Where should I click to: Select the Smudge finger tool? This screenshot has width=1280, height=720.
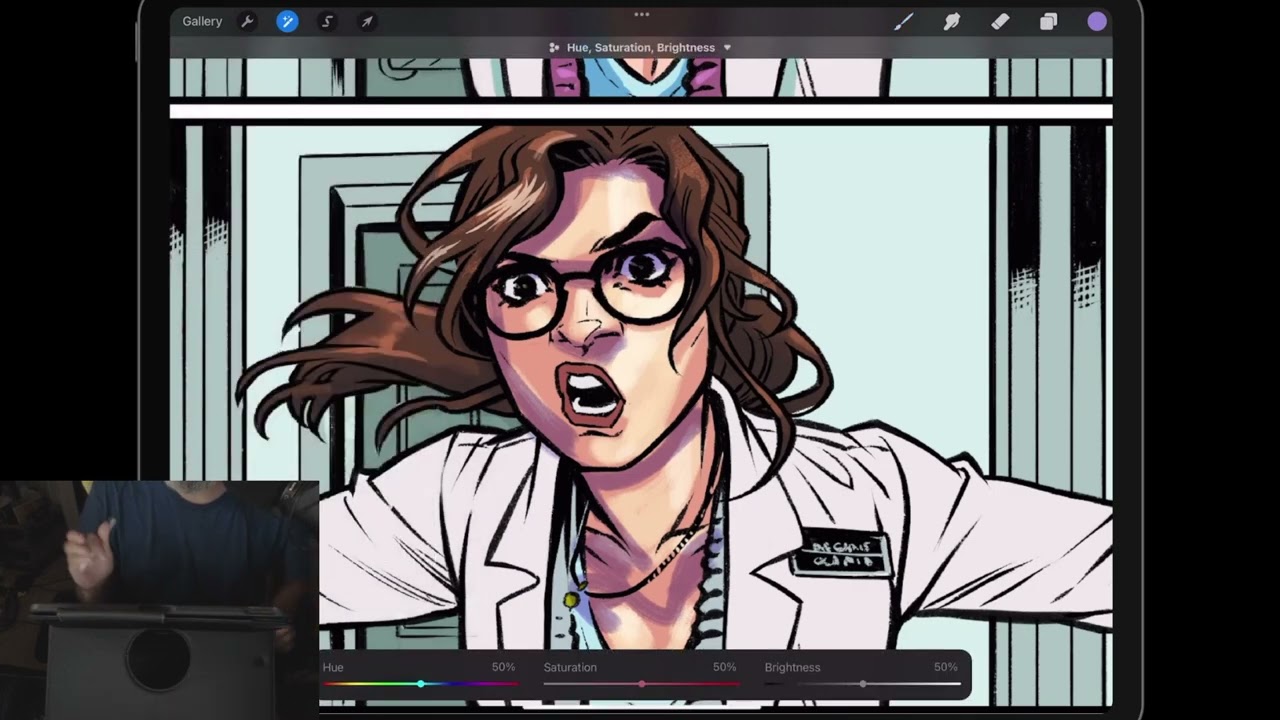pos(951,21)
